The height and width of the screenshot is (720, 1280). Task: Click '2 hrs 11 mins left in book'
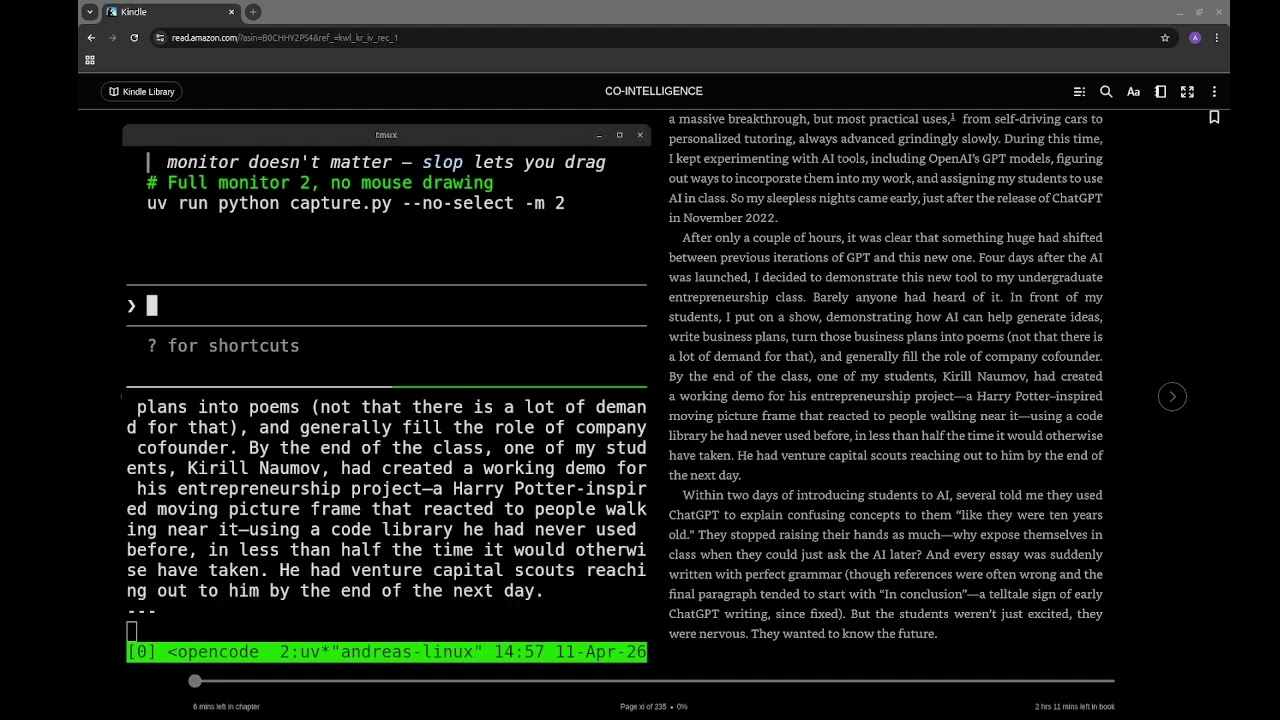[x=1075, y=707]
